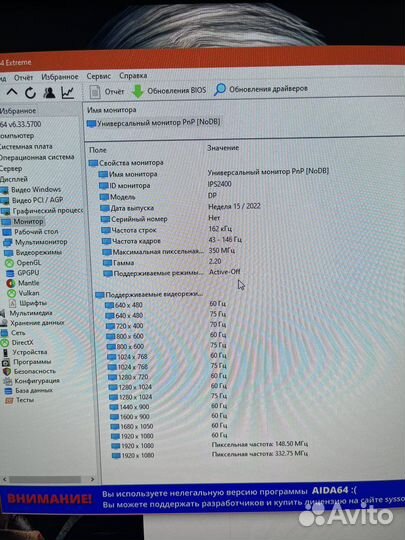
Task: Open the Устройства tree category
Action: (x=24, y=352)
